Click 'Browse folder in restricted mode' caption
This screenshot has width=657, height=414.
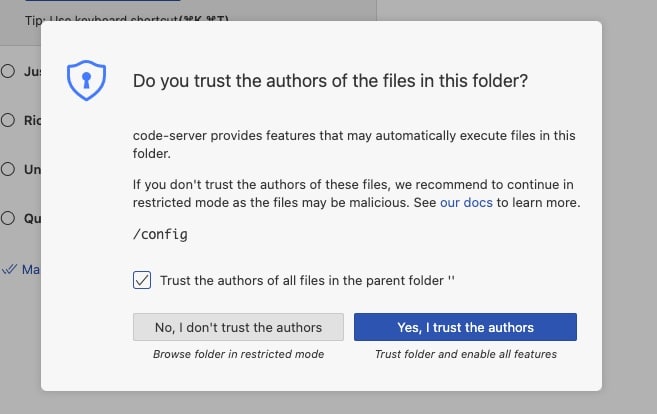coord(238,354)
